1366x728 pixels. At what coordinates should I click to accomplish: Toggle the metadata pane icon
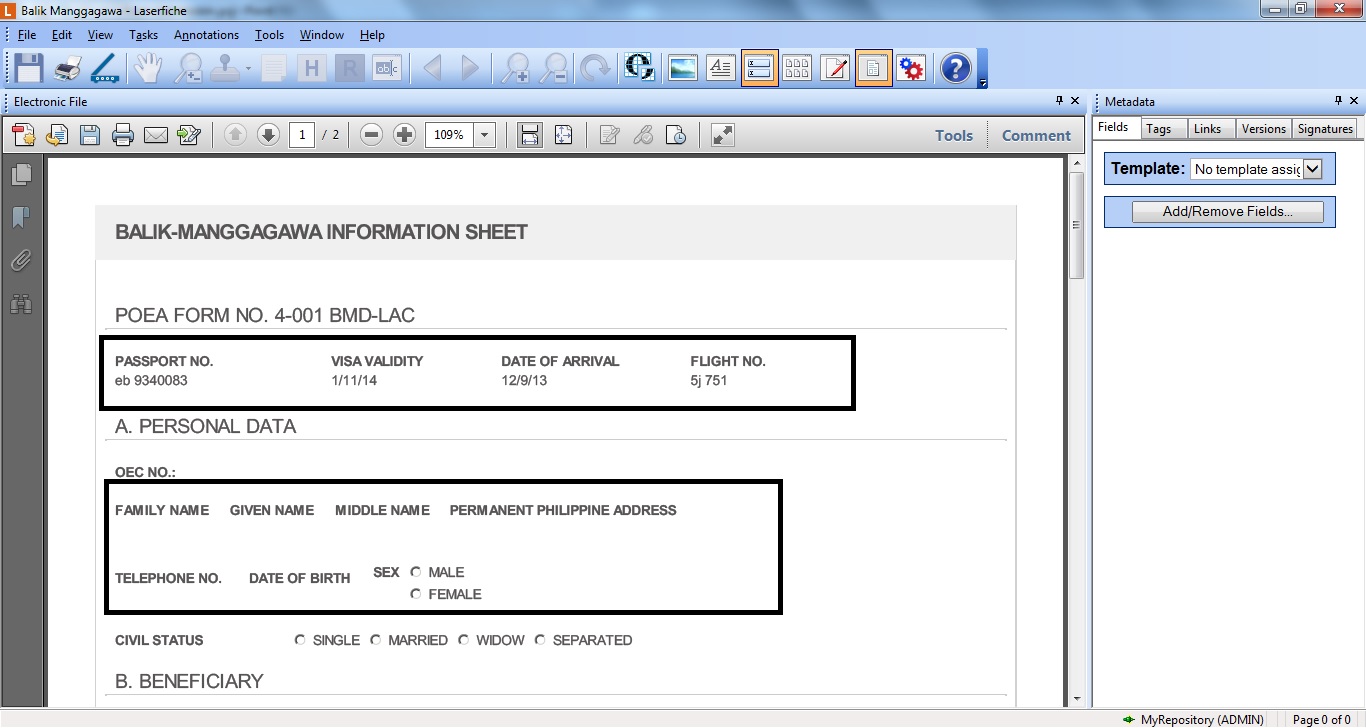(760, 68)
